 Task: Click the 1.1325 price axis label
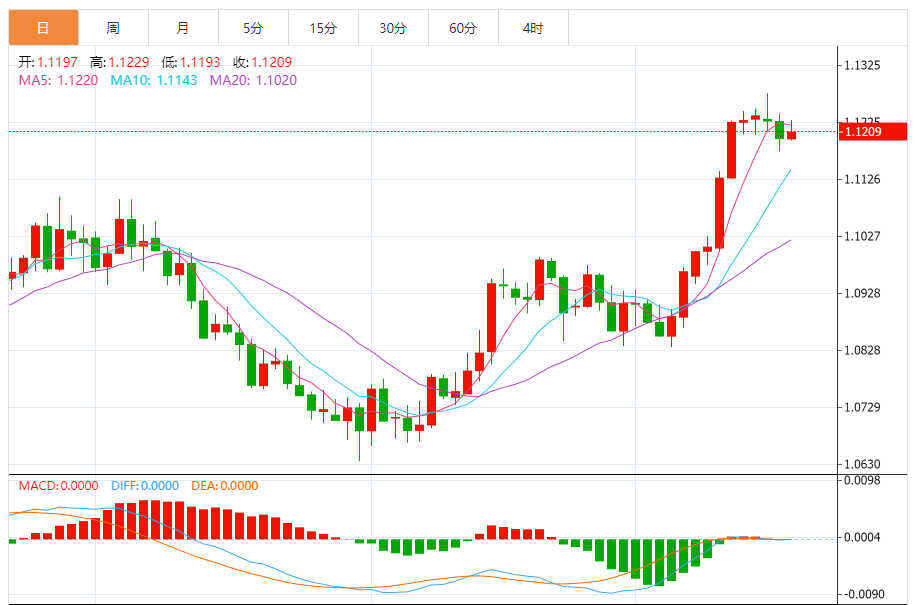[862, 65]
